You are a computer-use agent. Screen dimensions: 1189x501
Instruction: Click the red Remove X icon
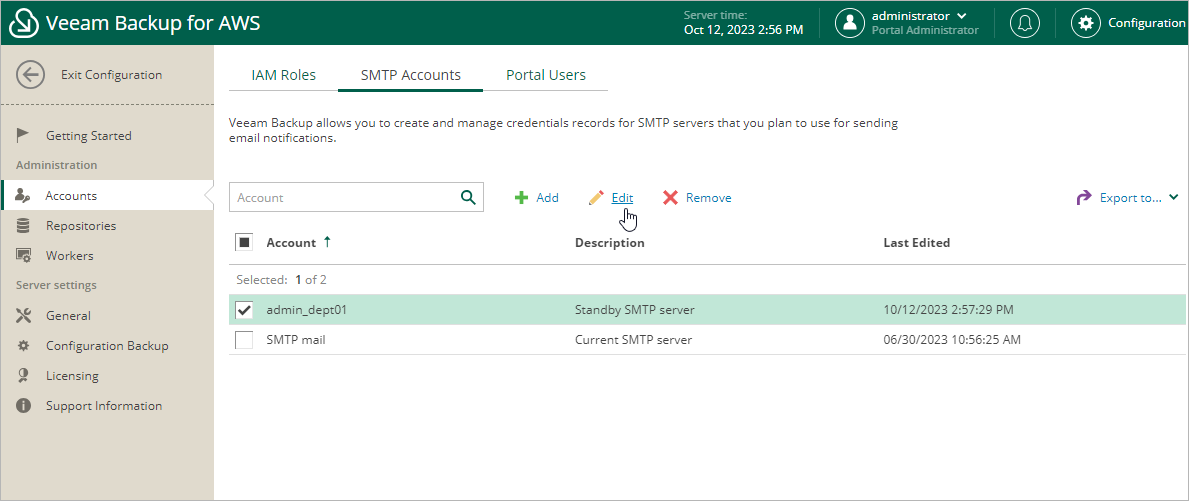coord(670,198)
